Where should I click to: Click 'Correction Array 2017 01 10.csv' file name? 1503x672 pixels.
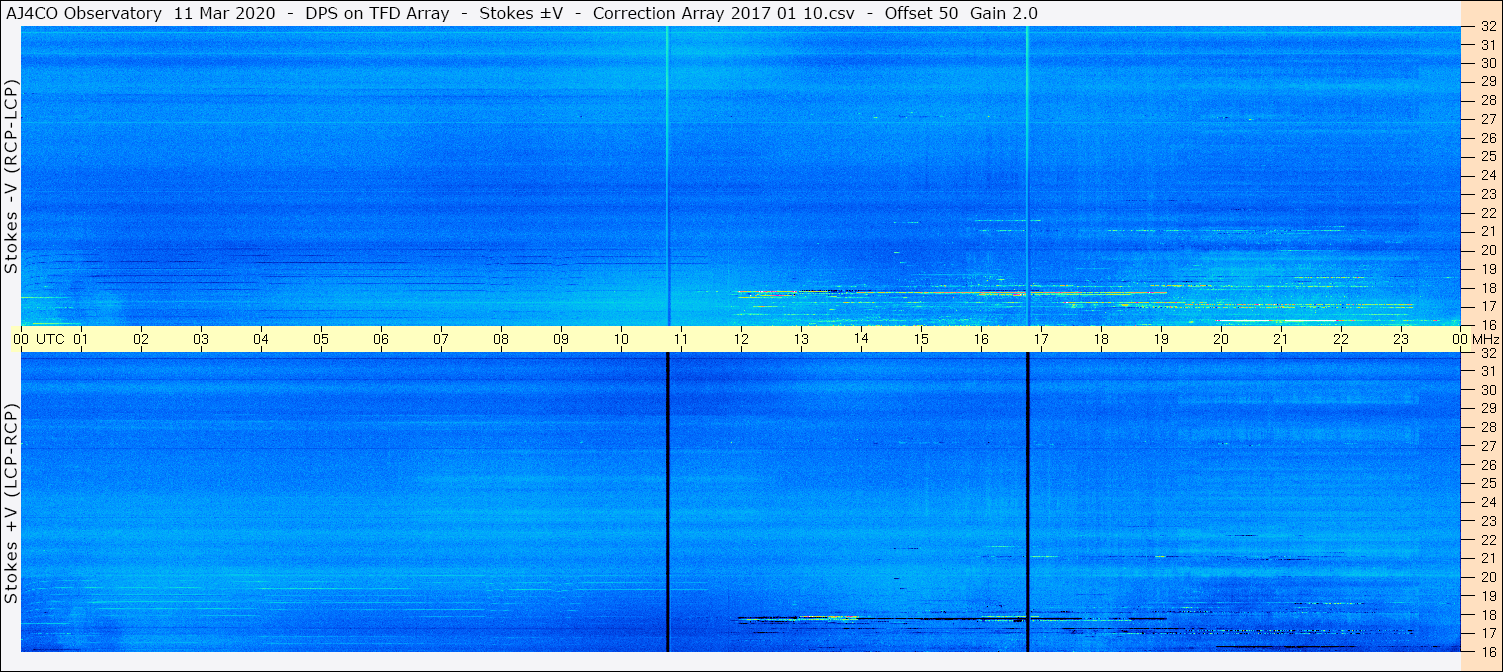[724, 13]
